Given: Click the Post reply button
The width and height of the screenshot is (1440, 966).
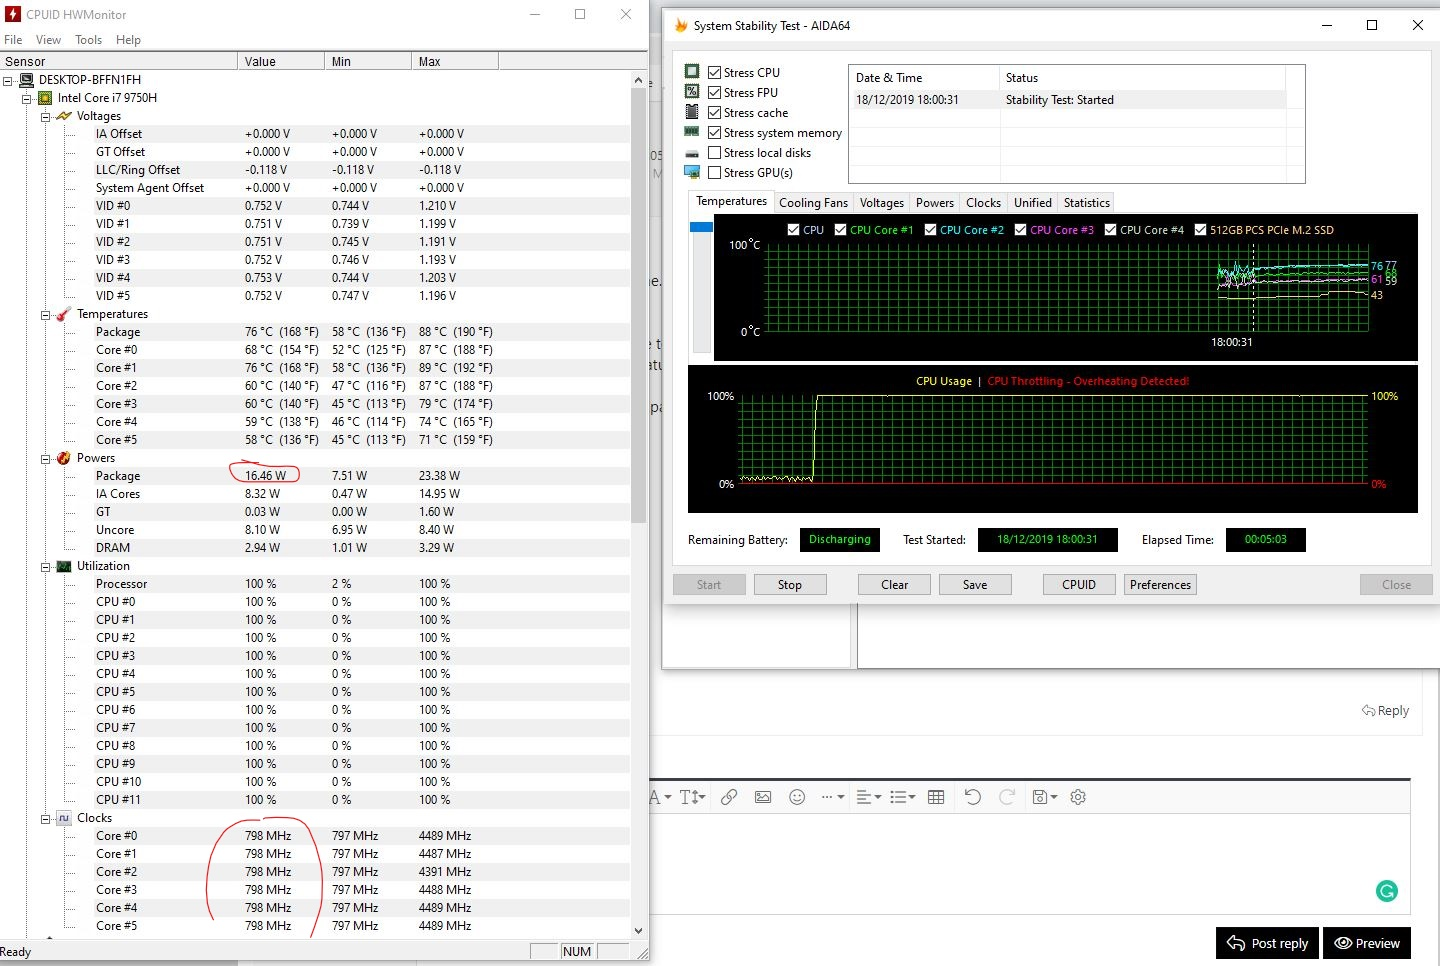Looking at the screenshot, I should pos(1268,943).
